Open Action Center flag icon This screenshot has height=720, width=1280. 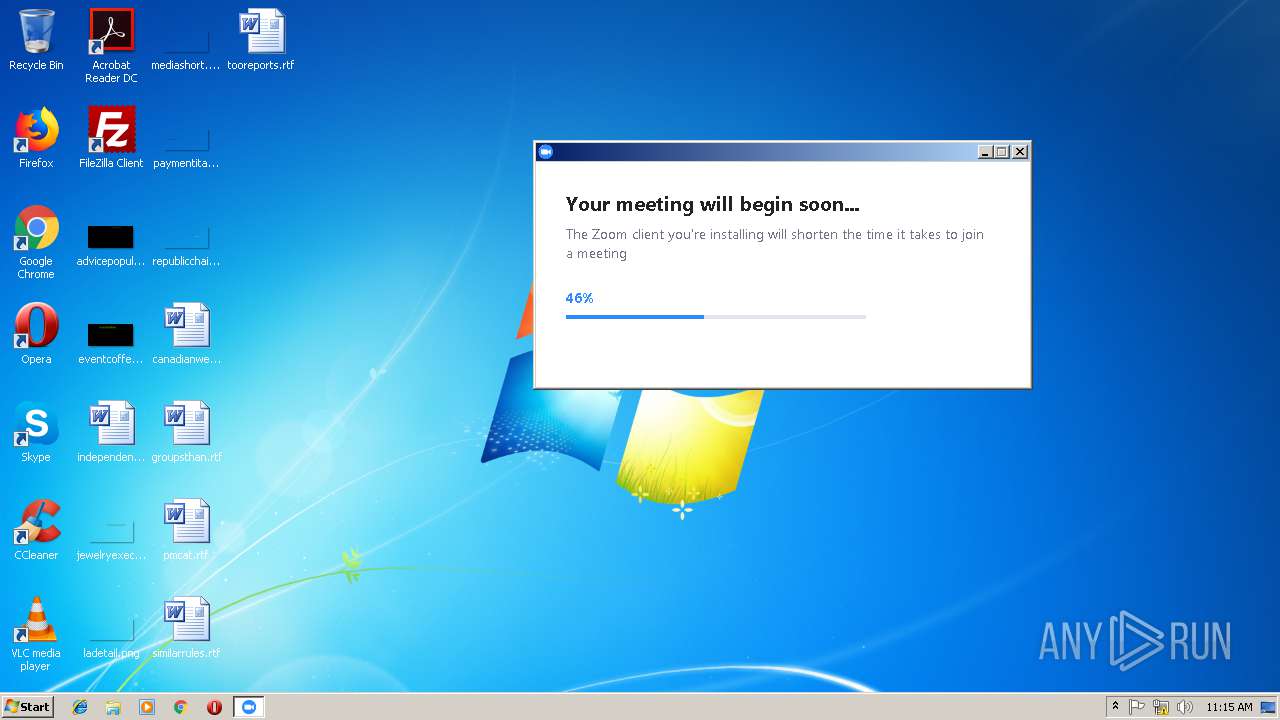point(1137,707)
